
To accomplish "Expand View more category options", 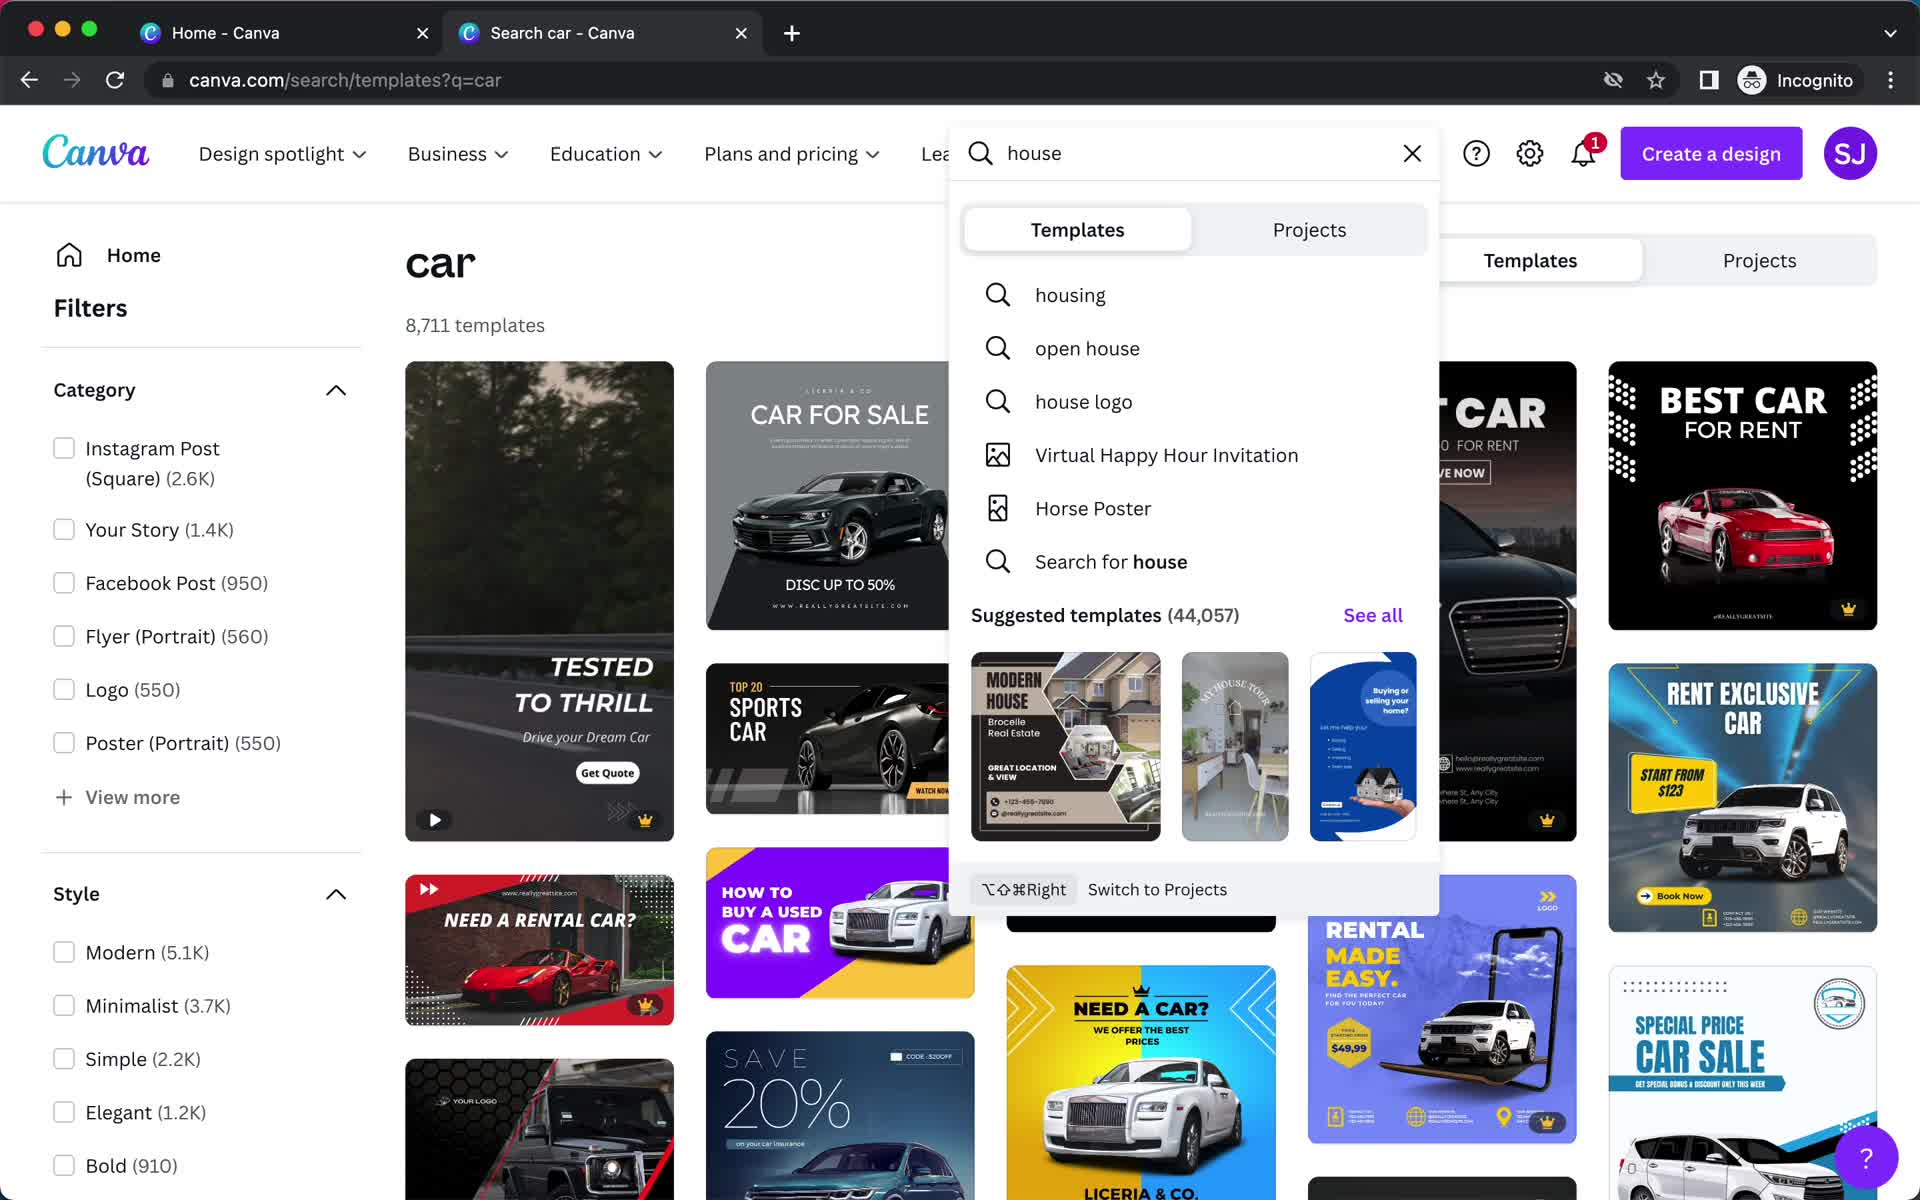I will click(x=117, y=796).
